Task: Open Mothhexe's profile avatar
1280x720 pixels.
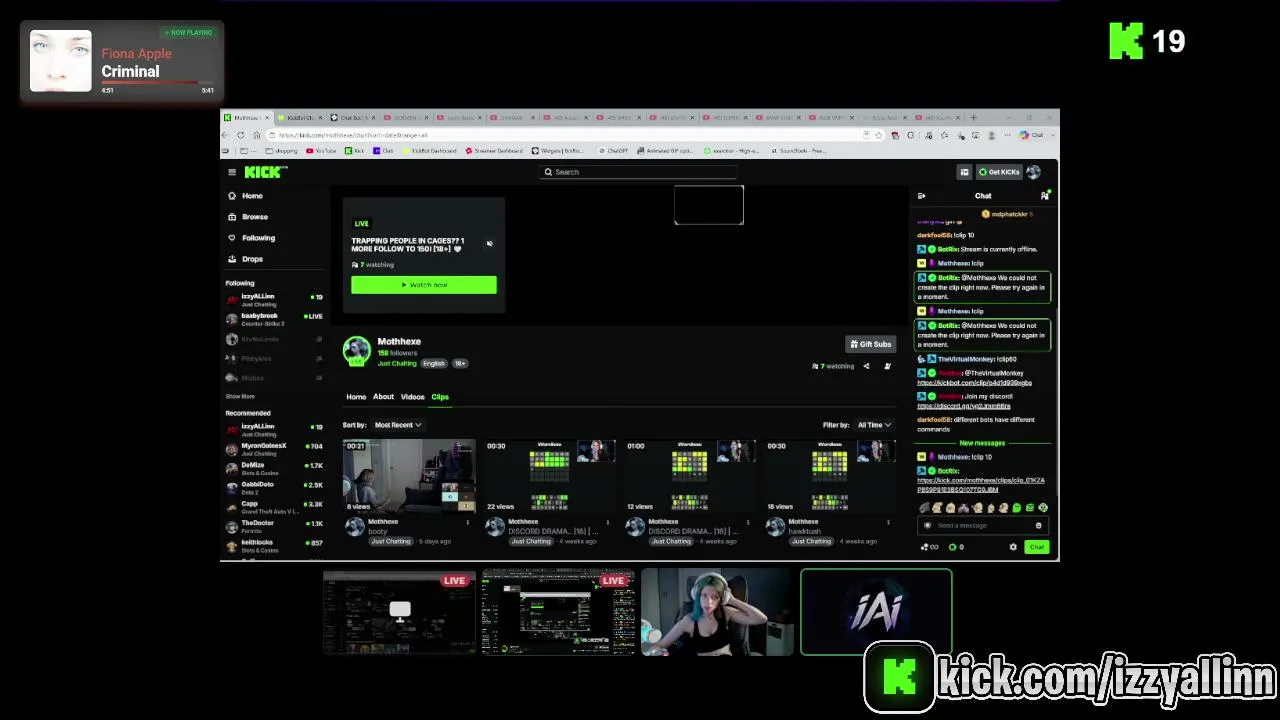Action: click(356, 351)
